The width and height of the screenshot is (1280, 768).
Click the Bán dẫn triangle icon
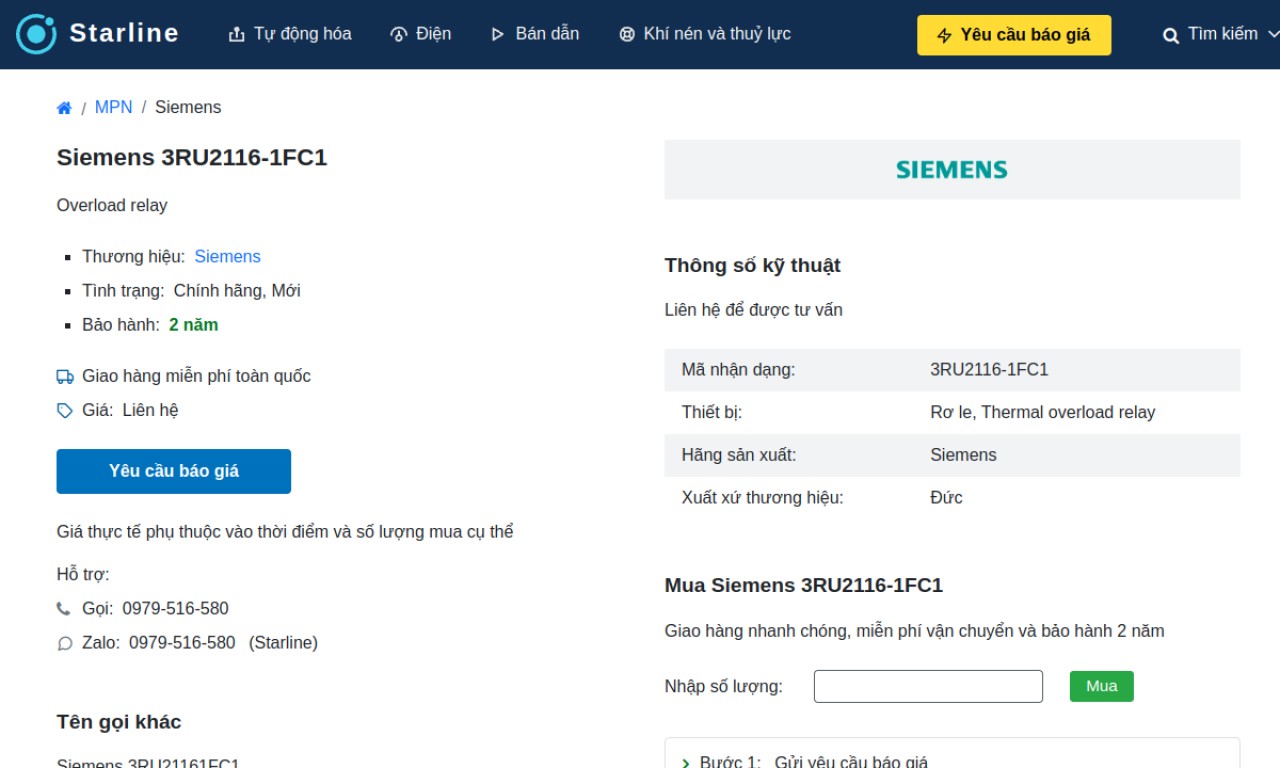[498, 35]
